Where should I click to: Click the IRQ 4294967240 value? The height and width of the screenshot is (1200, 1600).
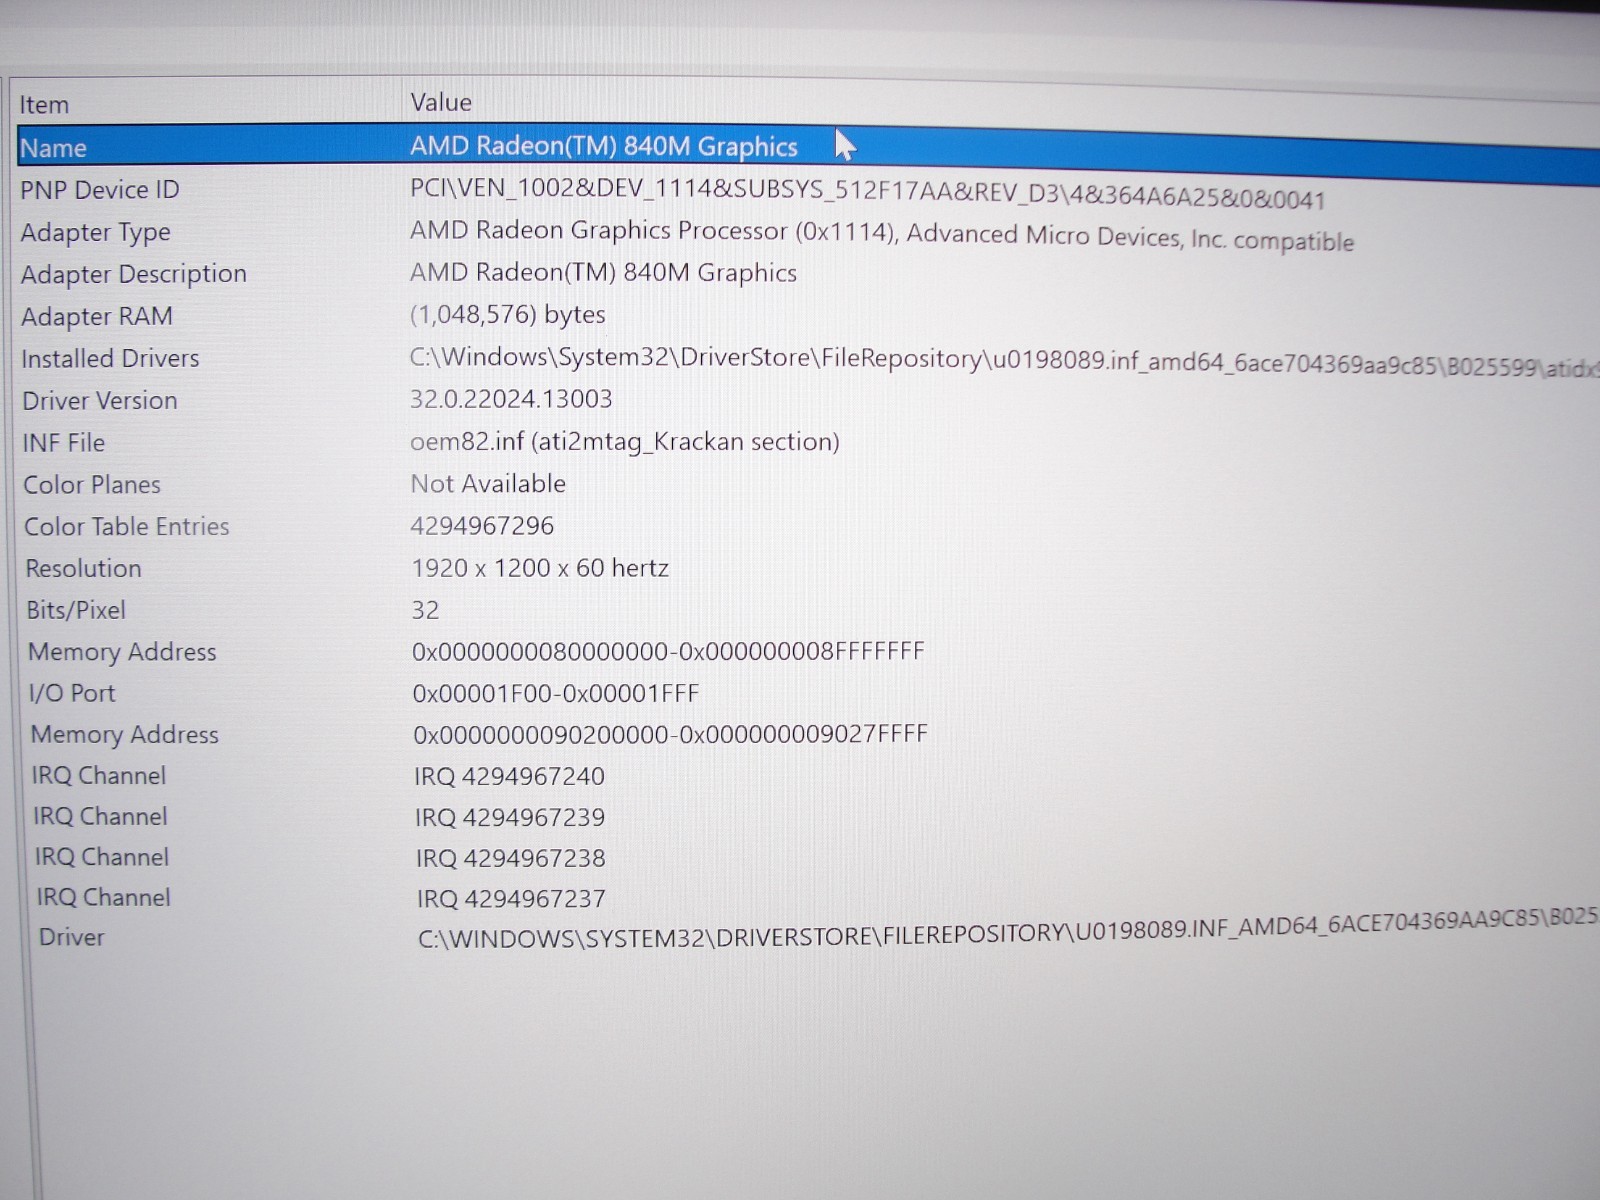[x=510, y=776]
